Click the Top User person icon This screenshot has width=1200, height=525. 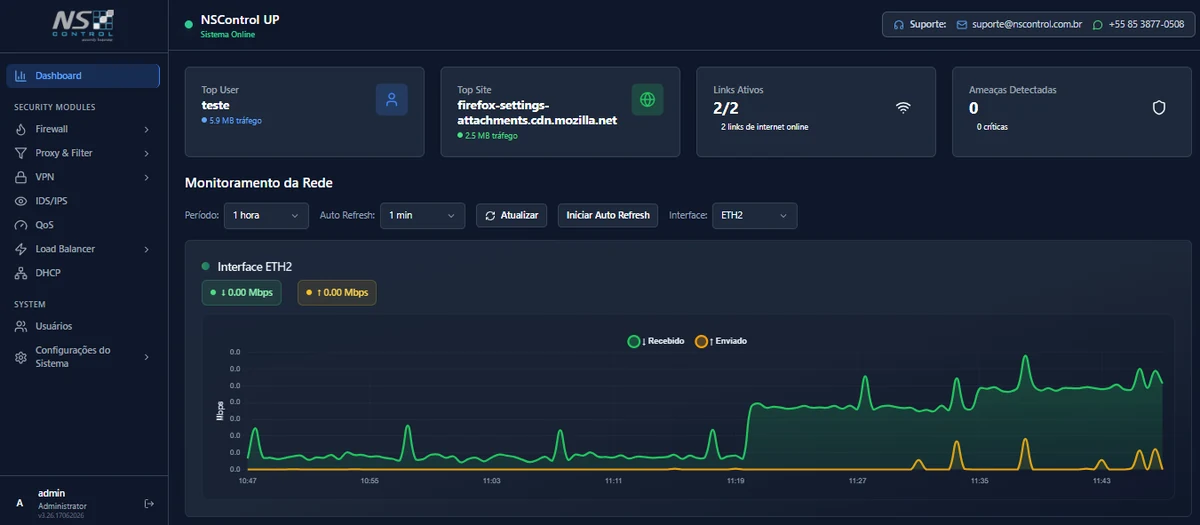click(x=392, y=100)
